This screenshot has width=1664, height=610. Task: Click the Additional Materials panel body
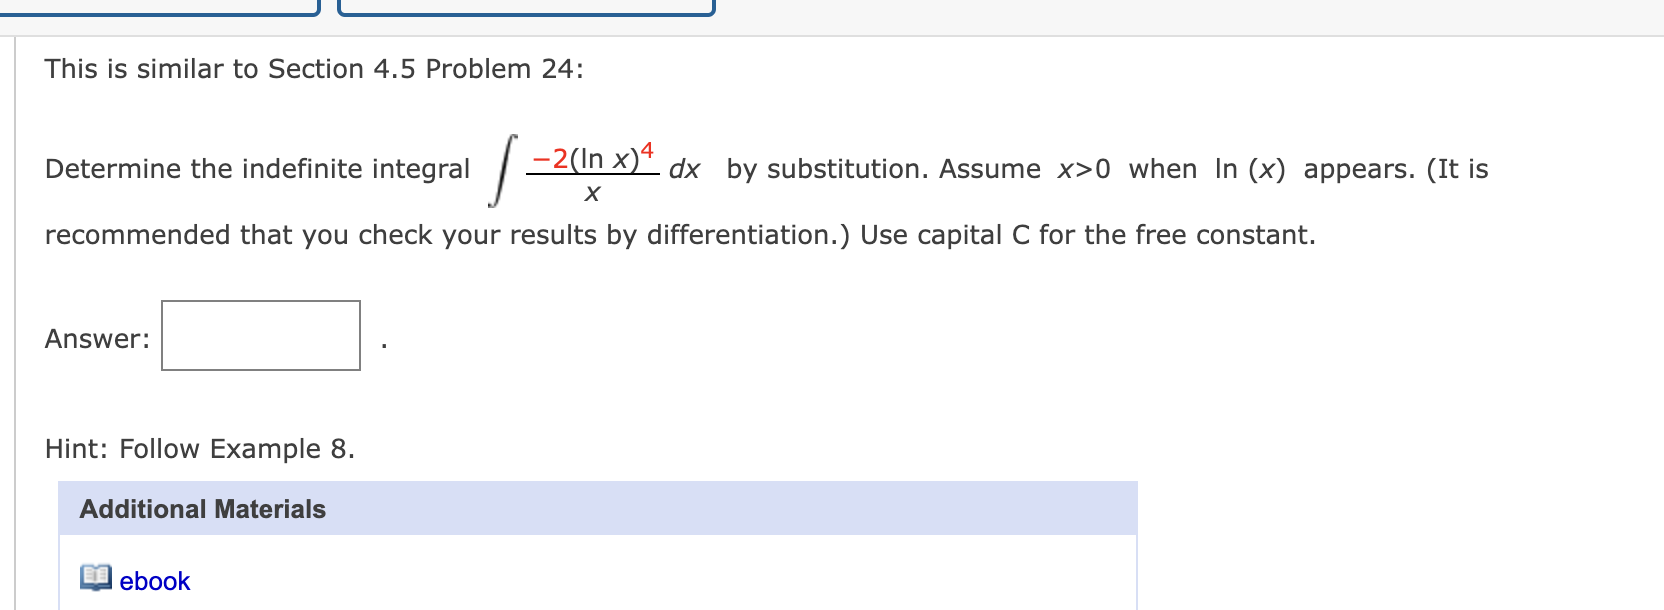[600, 570]
